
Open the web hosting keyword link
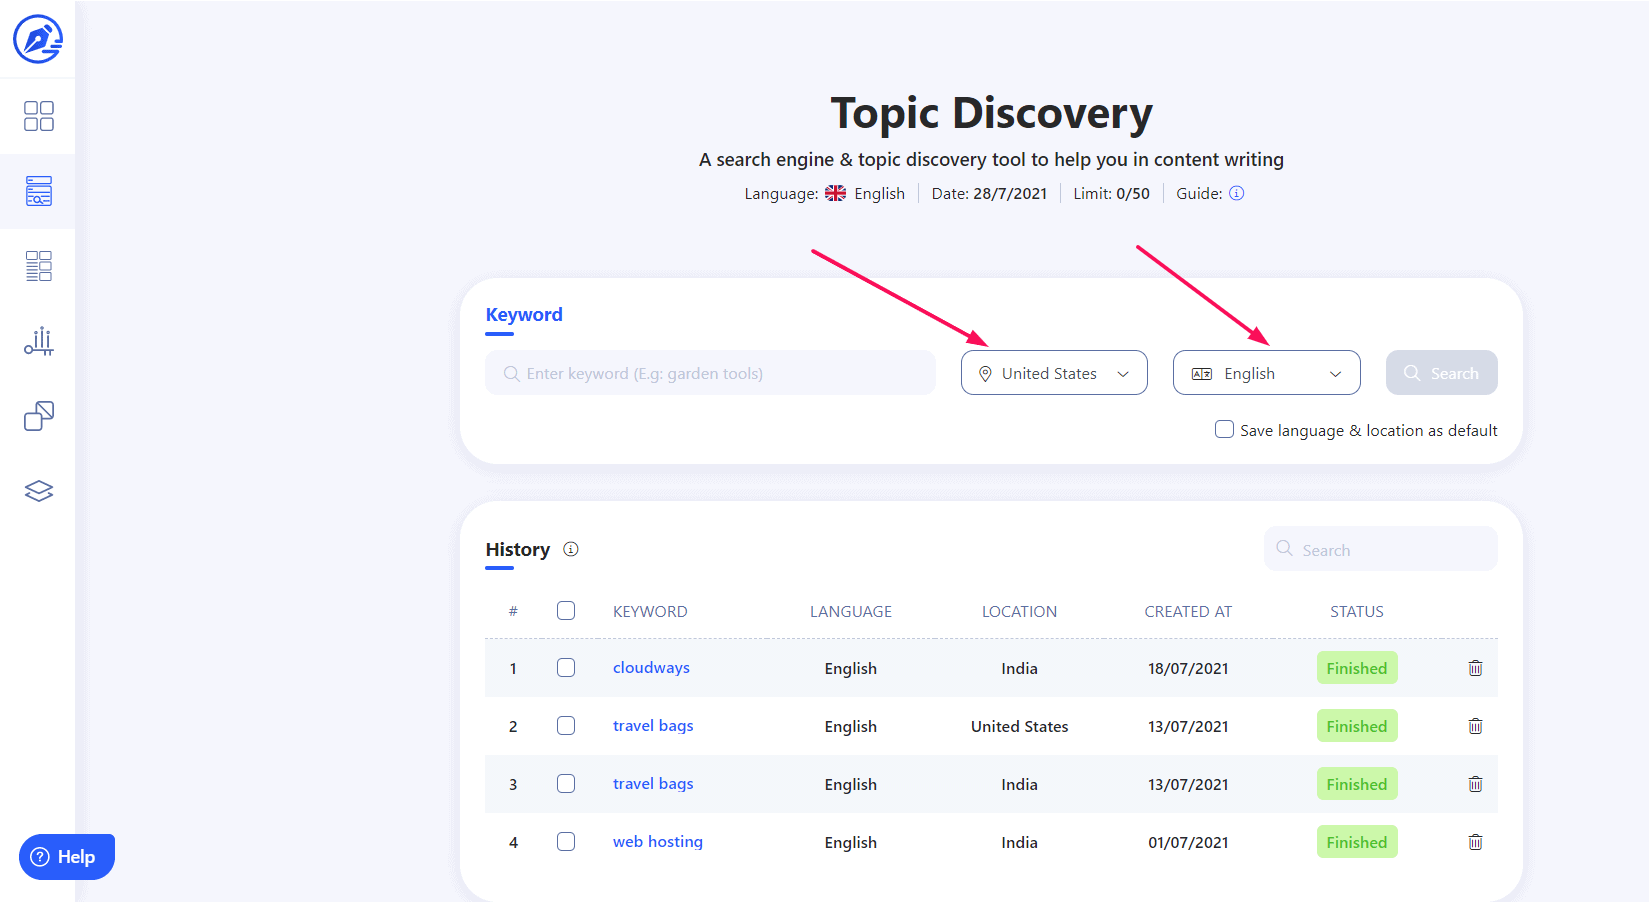coord(657,842)
